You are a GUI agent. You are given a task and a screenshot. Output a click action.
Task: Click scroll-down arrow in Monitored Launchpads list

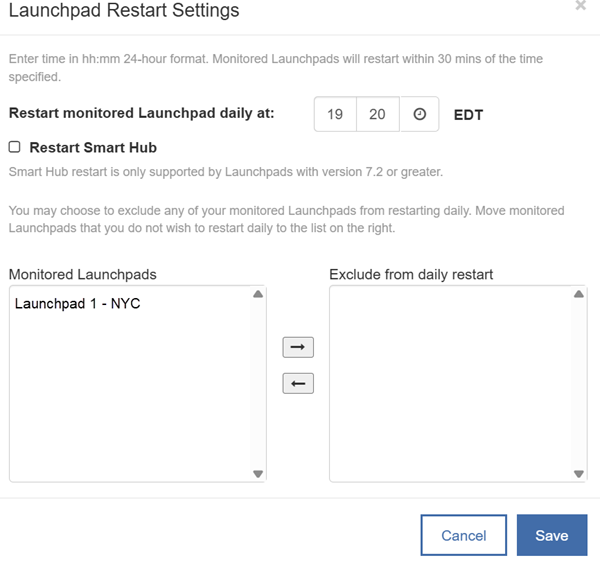point(258,473)
